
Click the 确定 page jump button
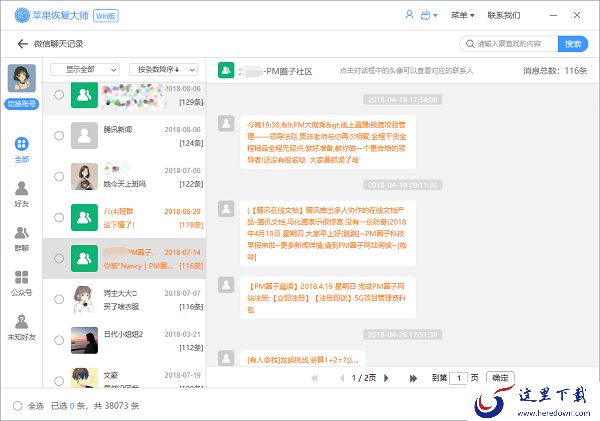(x=500, y=378)
